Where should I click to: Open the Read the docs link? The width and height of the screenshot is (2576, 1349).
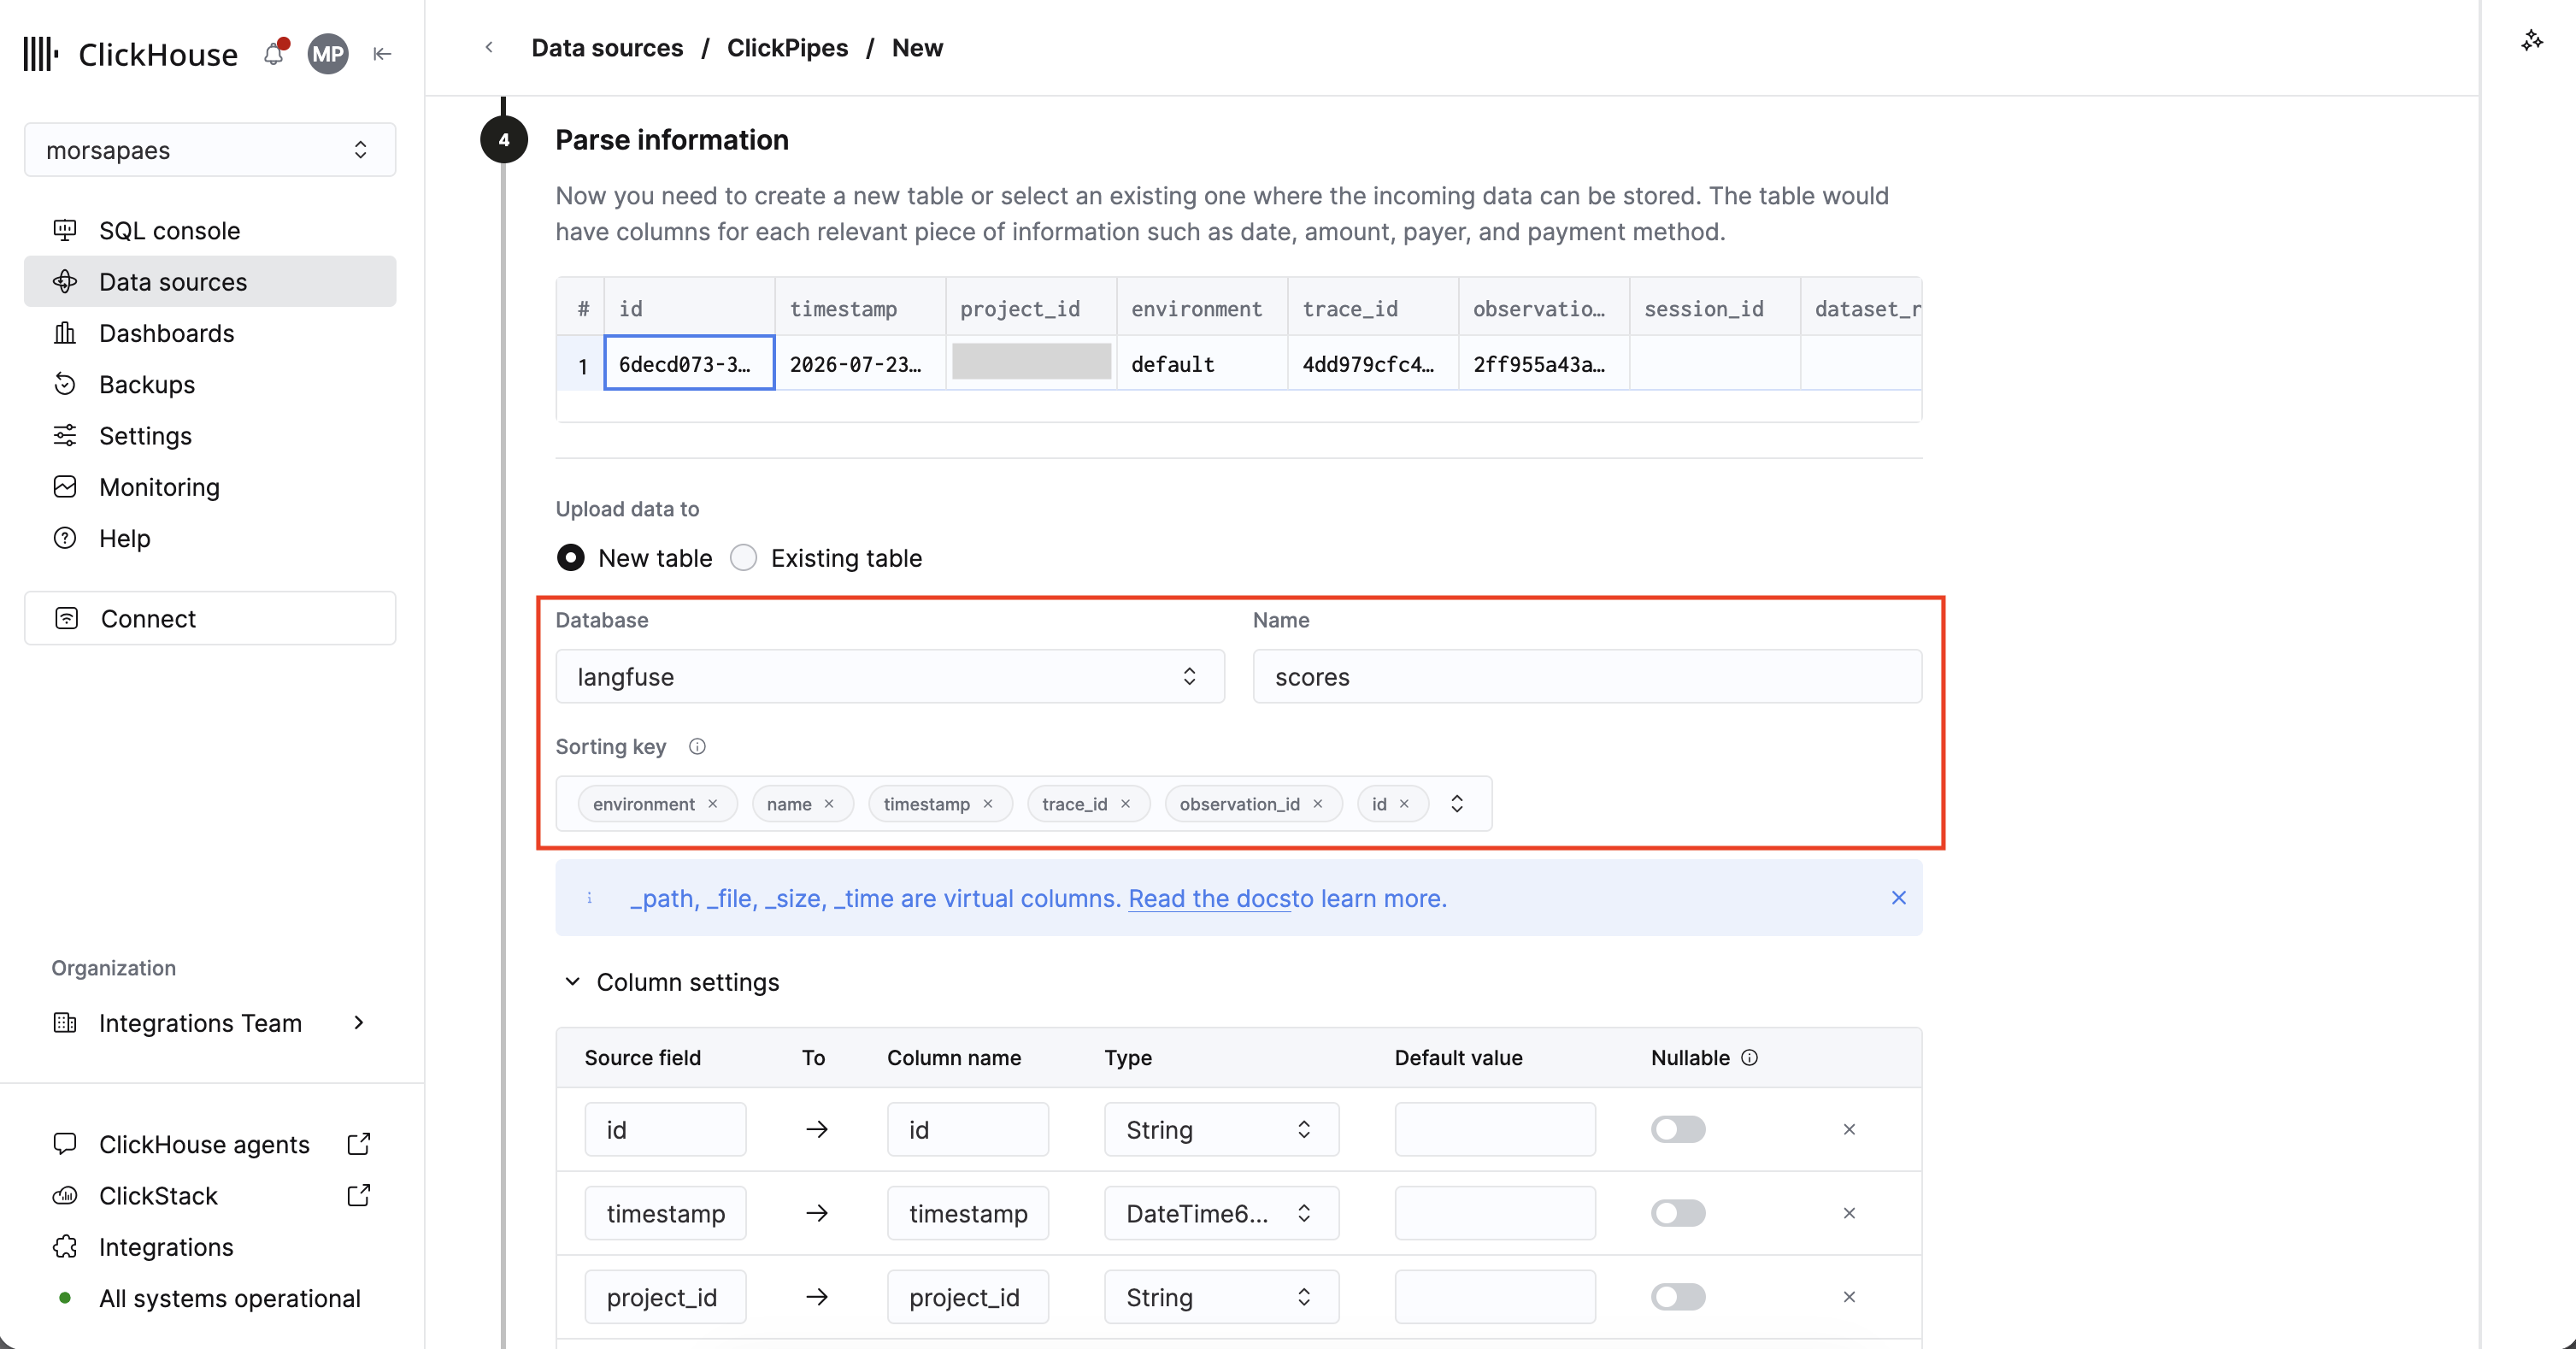pos(1210,898)
